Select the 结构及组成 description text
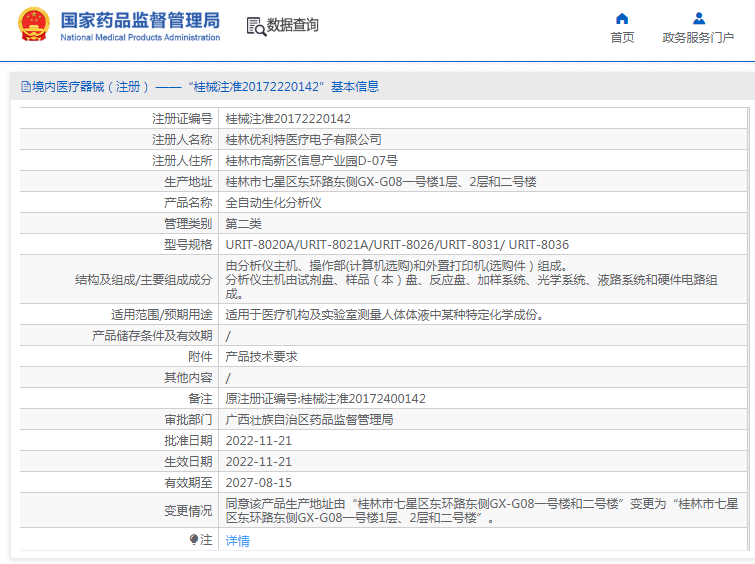Image resolution: width=755 pixels, height=564 pixels. [471, 279]
